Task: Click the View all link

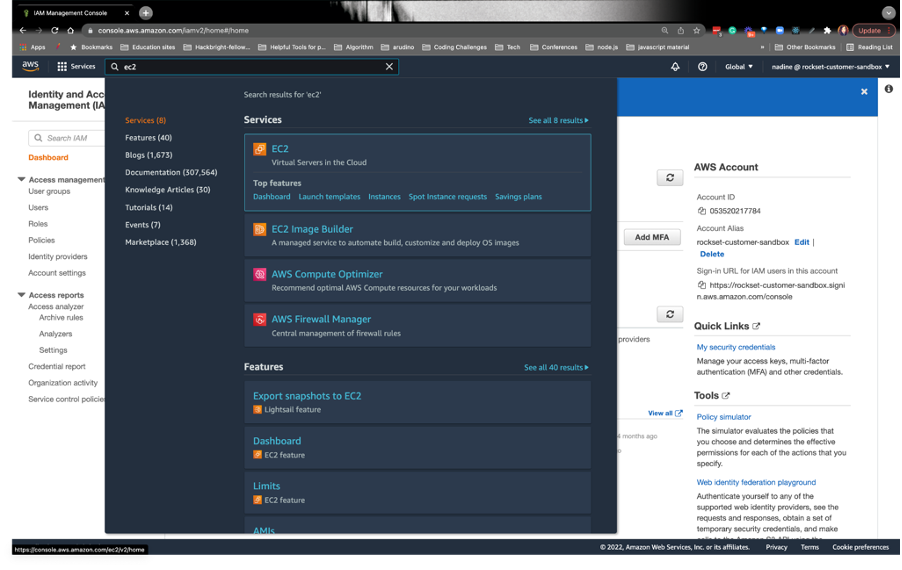Action: [x=665, y=413]
